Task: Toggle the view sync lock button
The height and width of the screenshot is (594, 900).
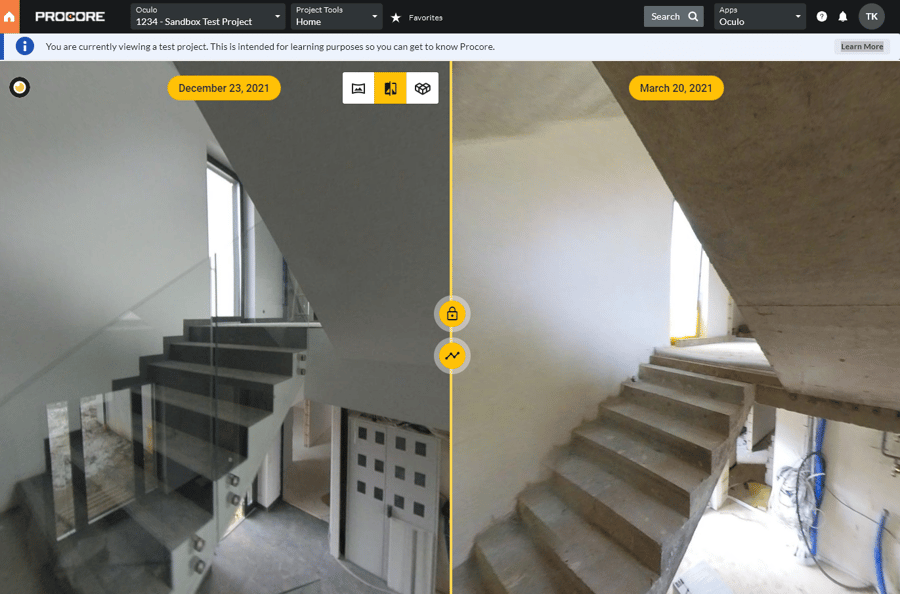Action: (452, 314)
